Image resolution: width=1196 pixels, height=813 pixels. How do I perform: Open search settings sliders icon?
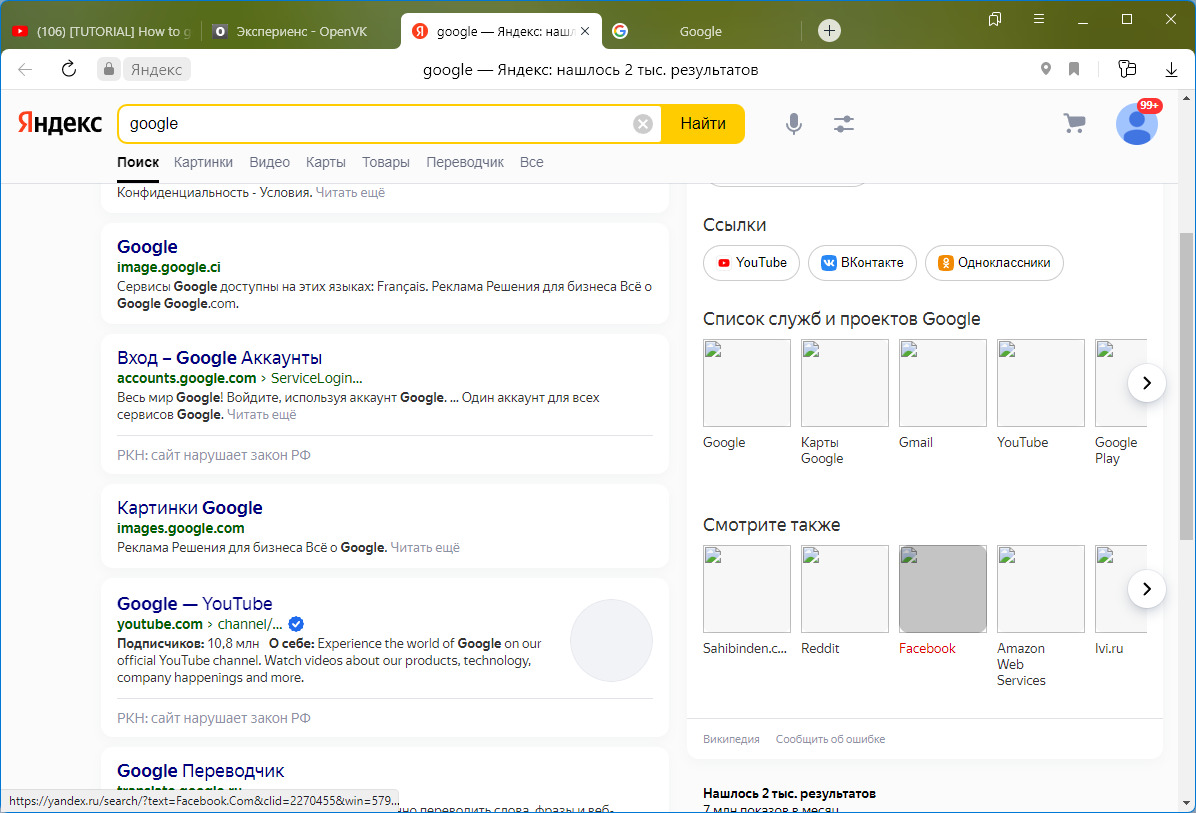(x=844, y=124)
